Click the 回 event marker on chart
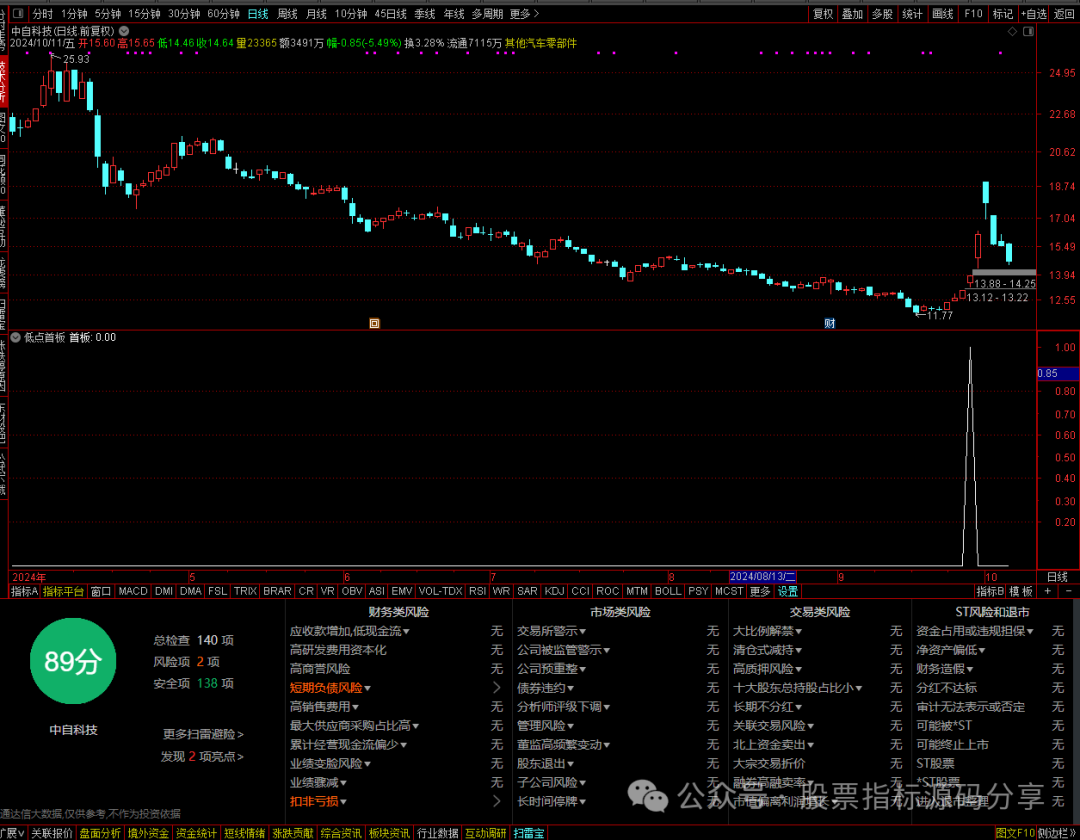 click(x=375, y=323)
